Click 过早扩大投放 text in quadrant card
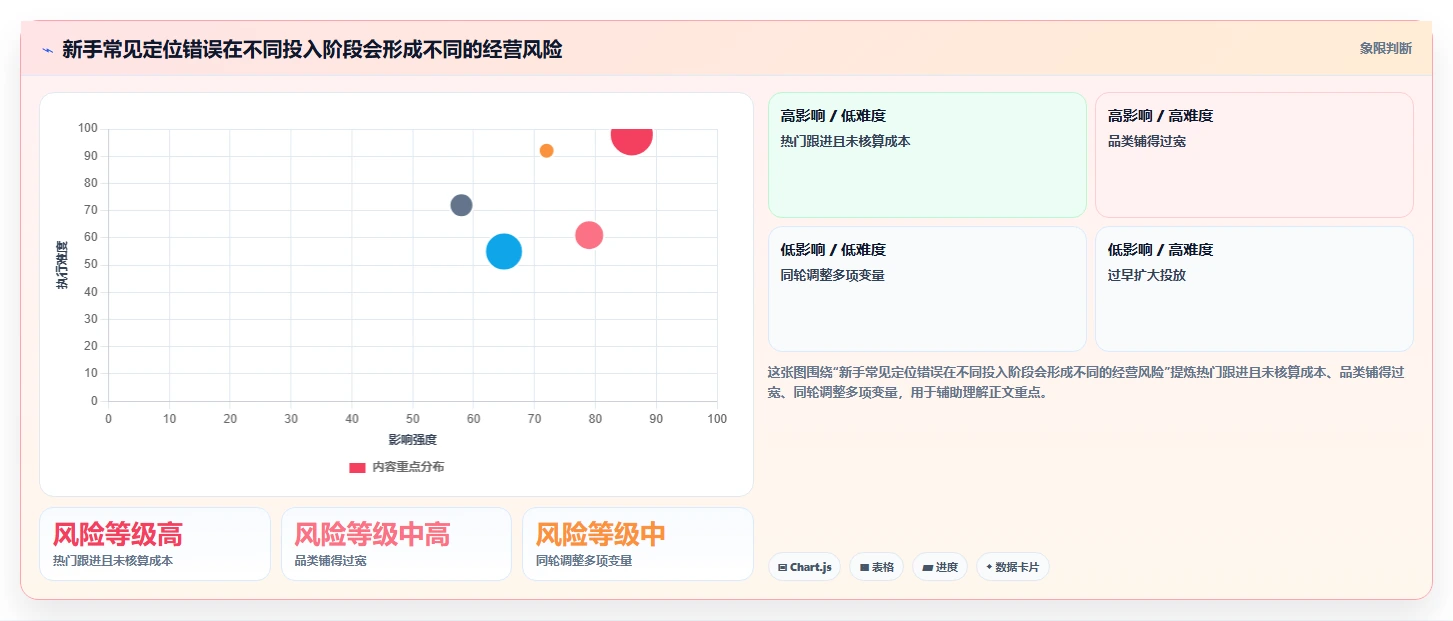This screenshot has width=1453, height=621. click(x=1147, y=275)
